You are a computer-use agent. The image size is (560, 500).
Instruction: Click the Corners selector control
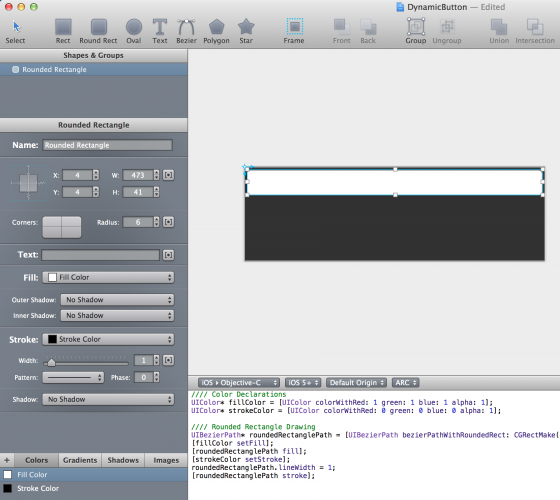tap(62, 227)
